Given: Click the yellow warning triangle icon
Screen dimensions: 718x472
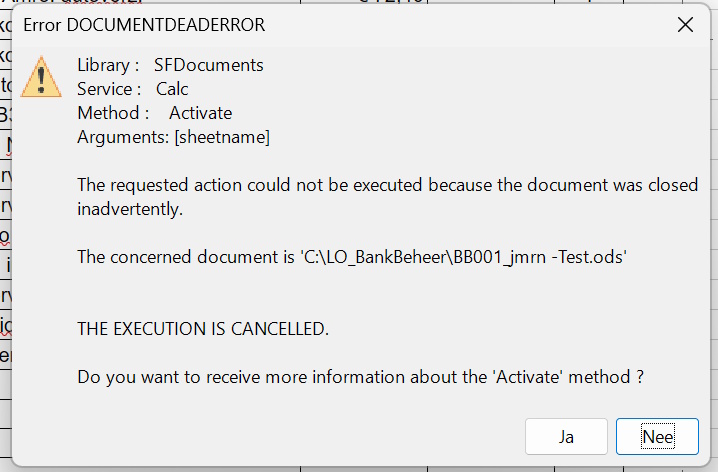Looking at the screenshot, I should pos(42,75).
